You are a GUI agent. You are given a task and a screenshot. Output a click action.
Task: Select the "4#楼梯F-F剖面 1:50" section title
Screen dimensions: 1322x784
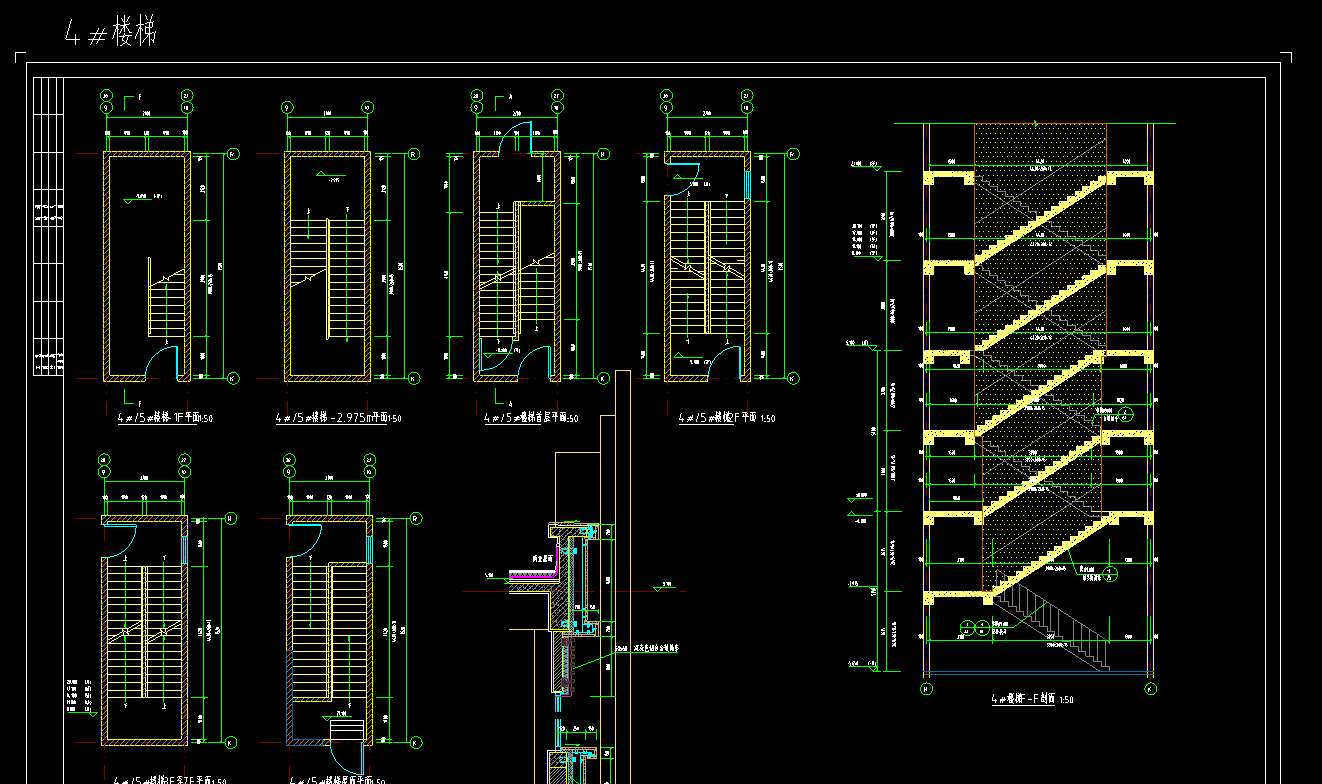1031,700
